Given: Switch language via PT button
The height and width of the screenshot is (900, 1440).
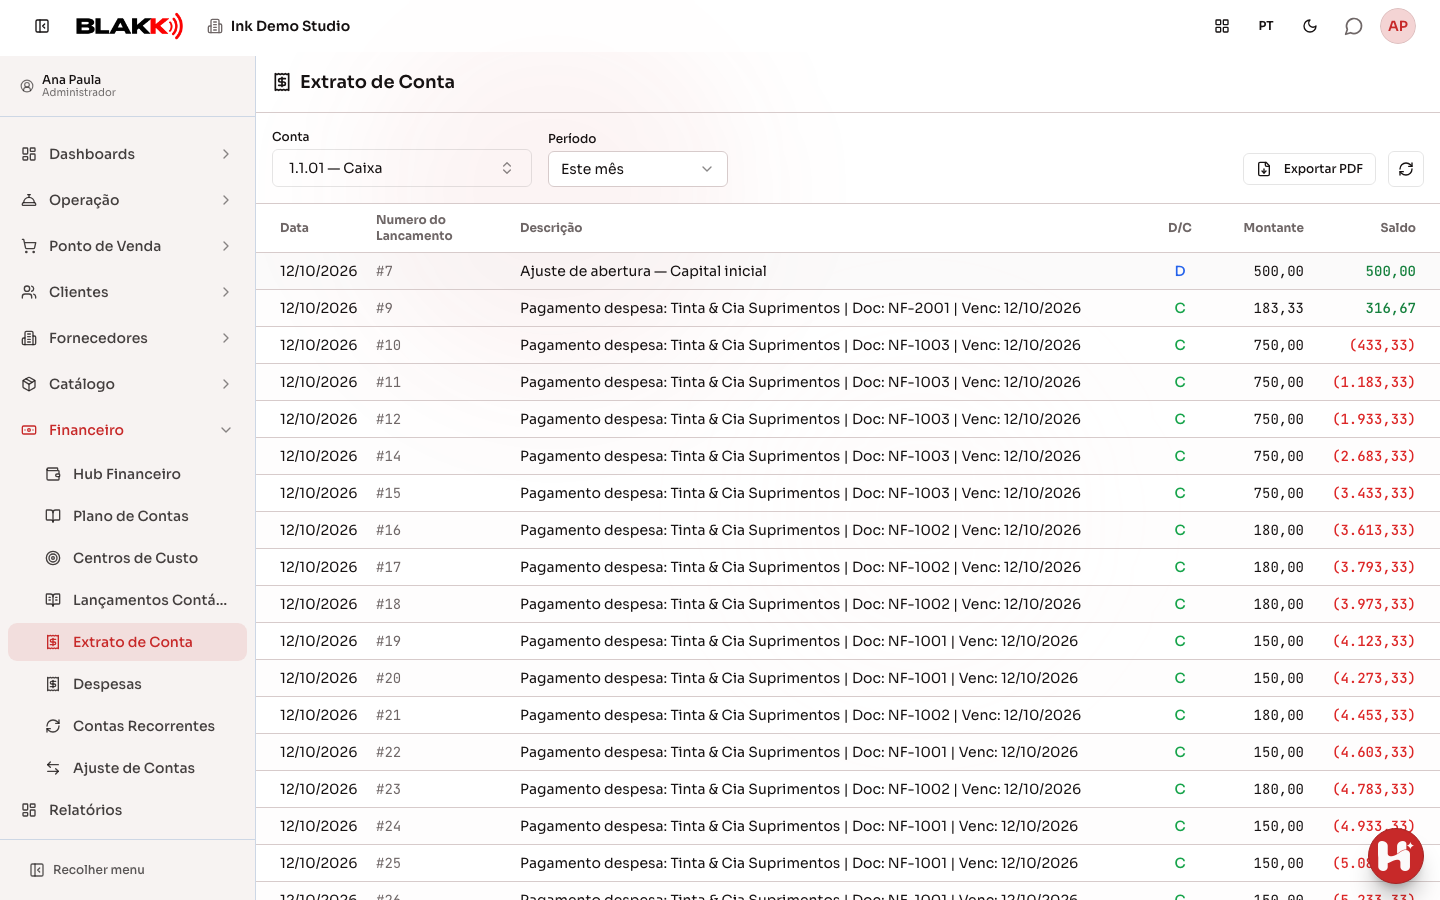Looking at the screenshot, I should (1266, 26).
